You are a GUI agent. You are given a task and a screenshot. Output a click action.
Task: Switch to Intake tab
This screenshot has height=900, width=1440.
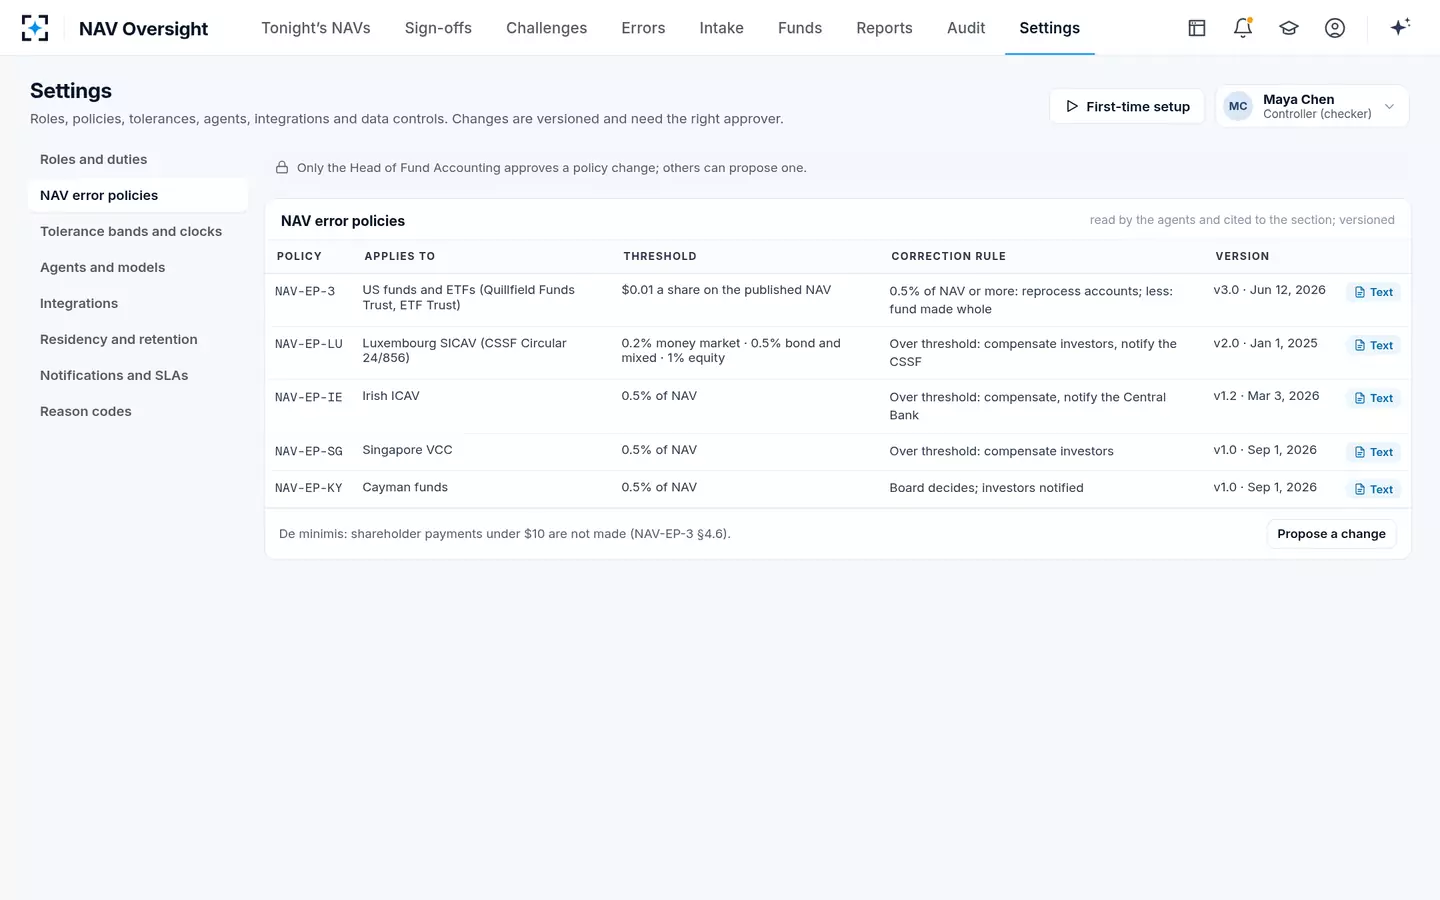click(x=721, y=28)
